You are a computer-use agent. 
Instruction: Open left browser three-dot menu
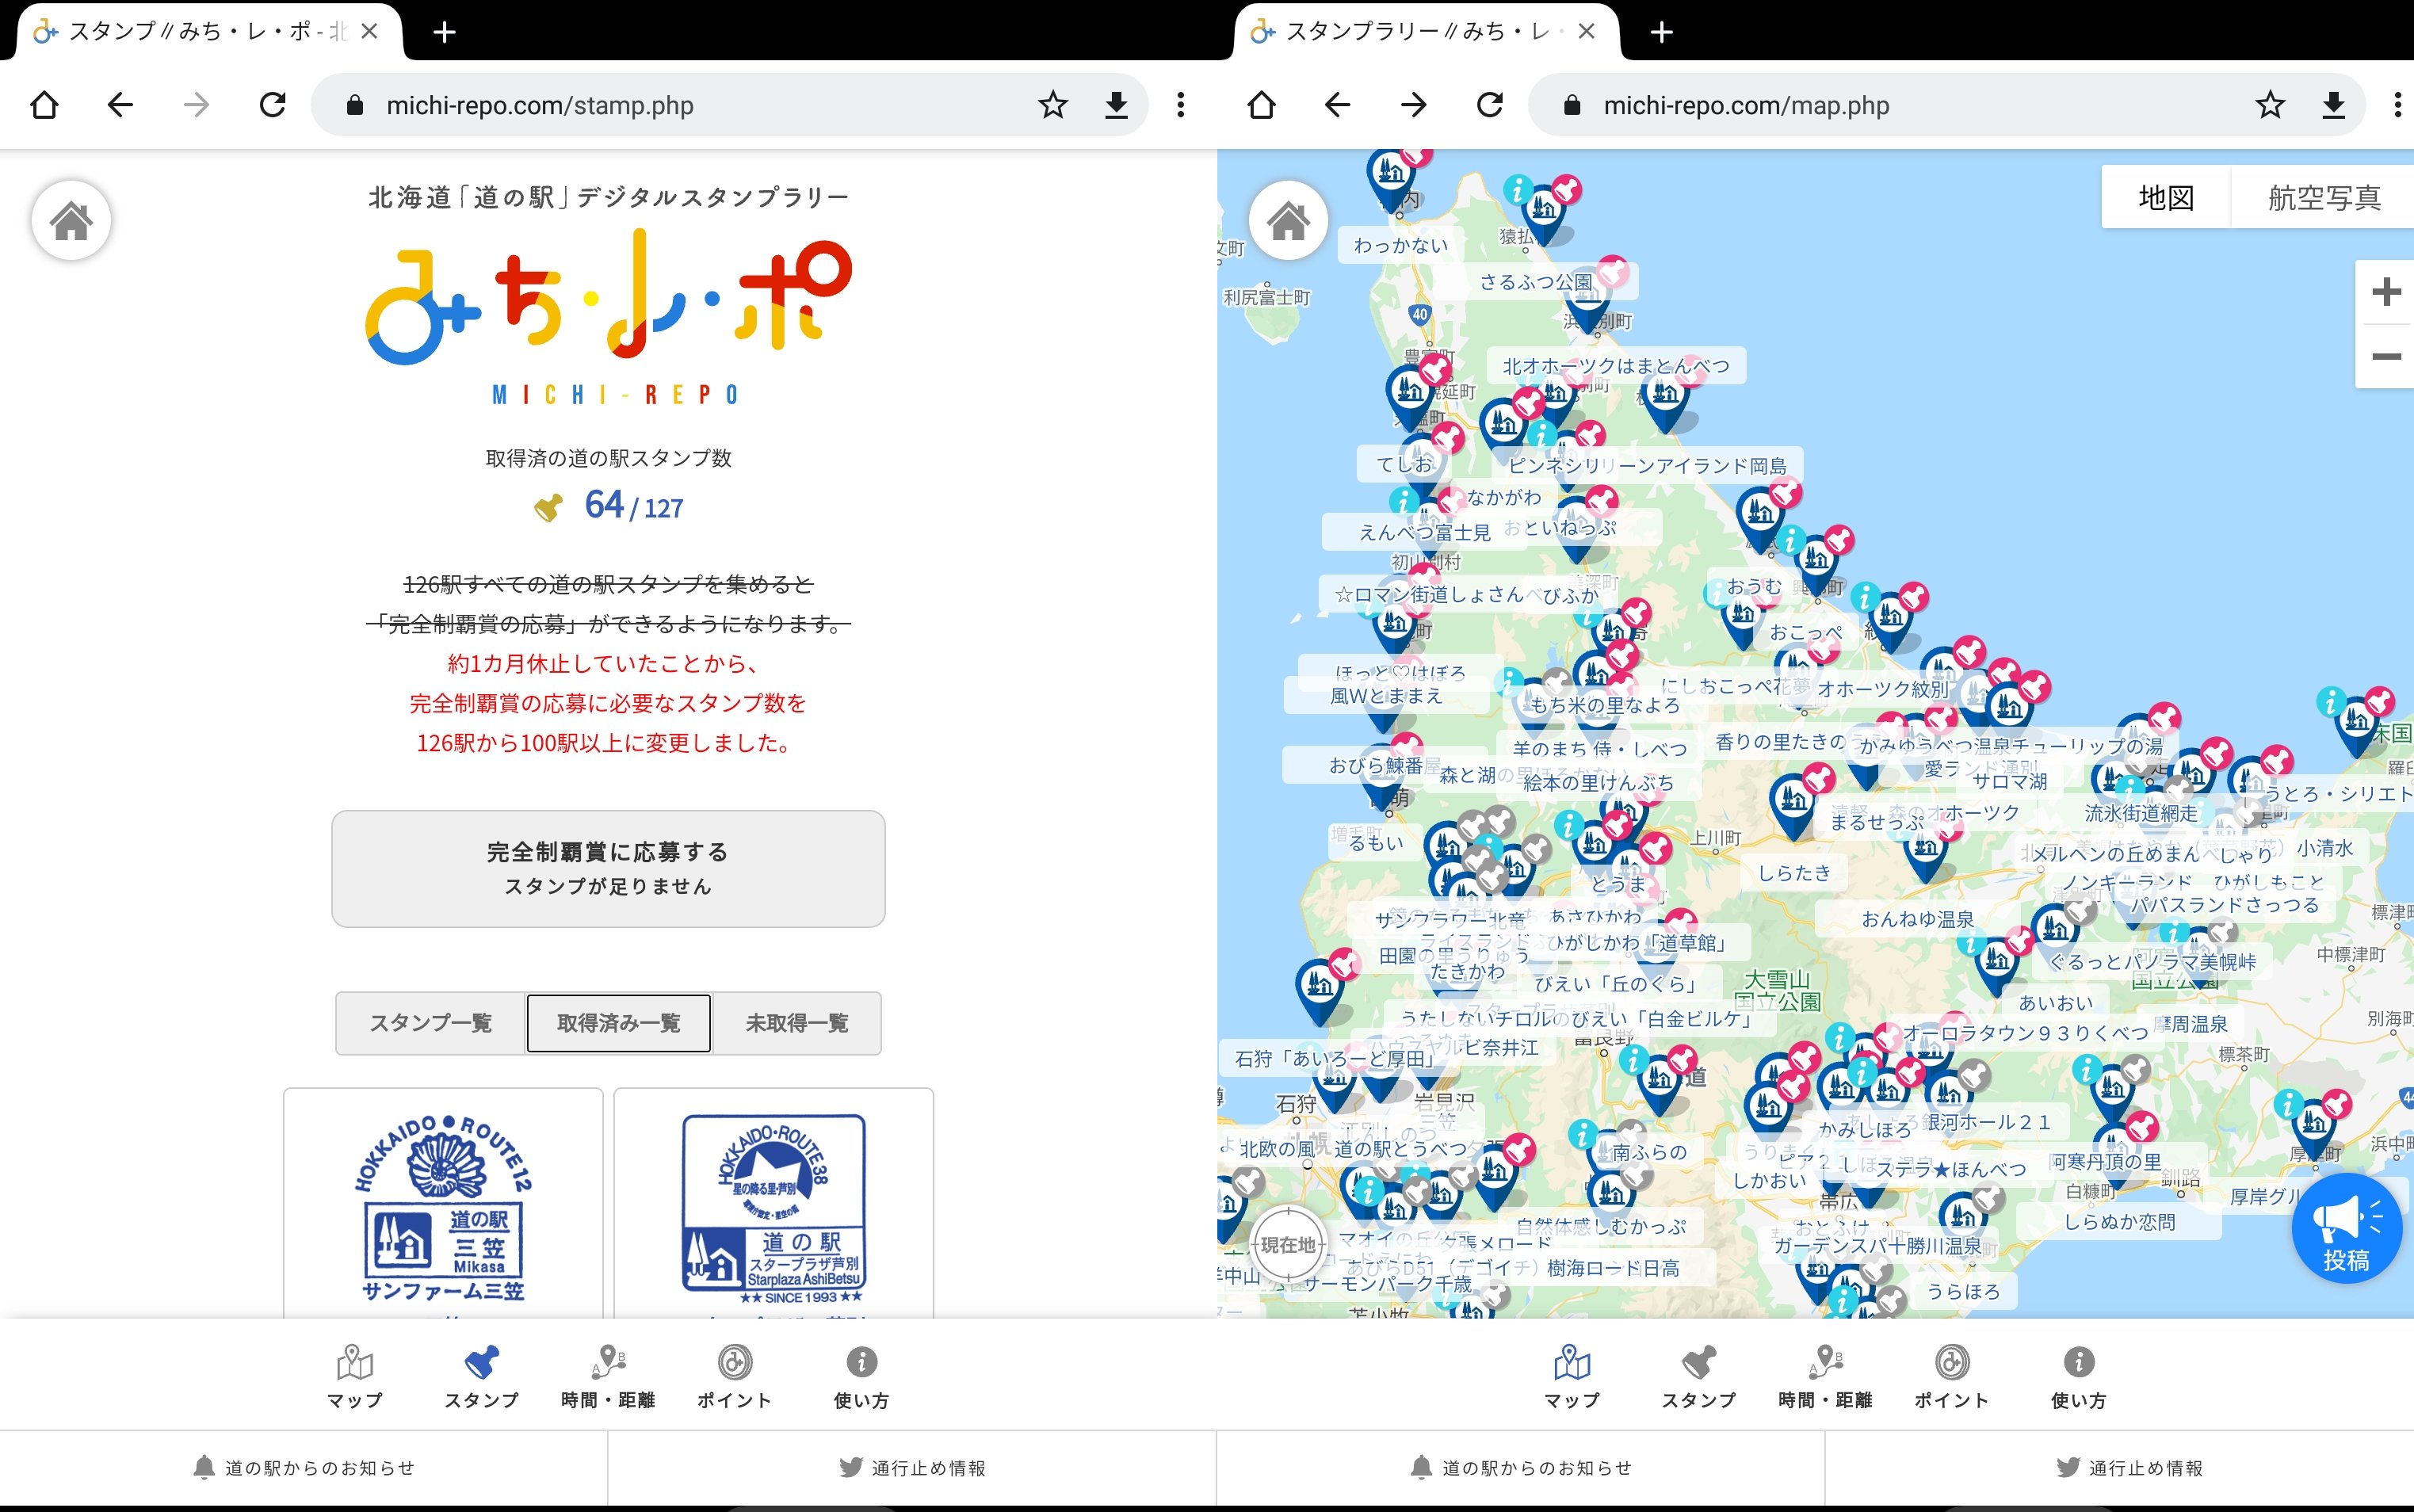point(1181,105)
